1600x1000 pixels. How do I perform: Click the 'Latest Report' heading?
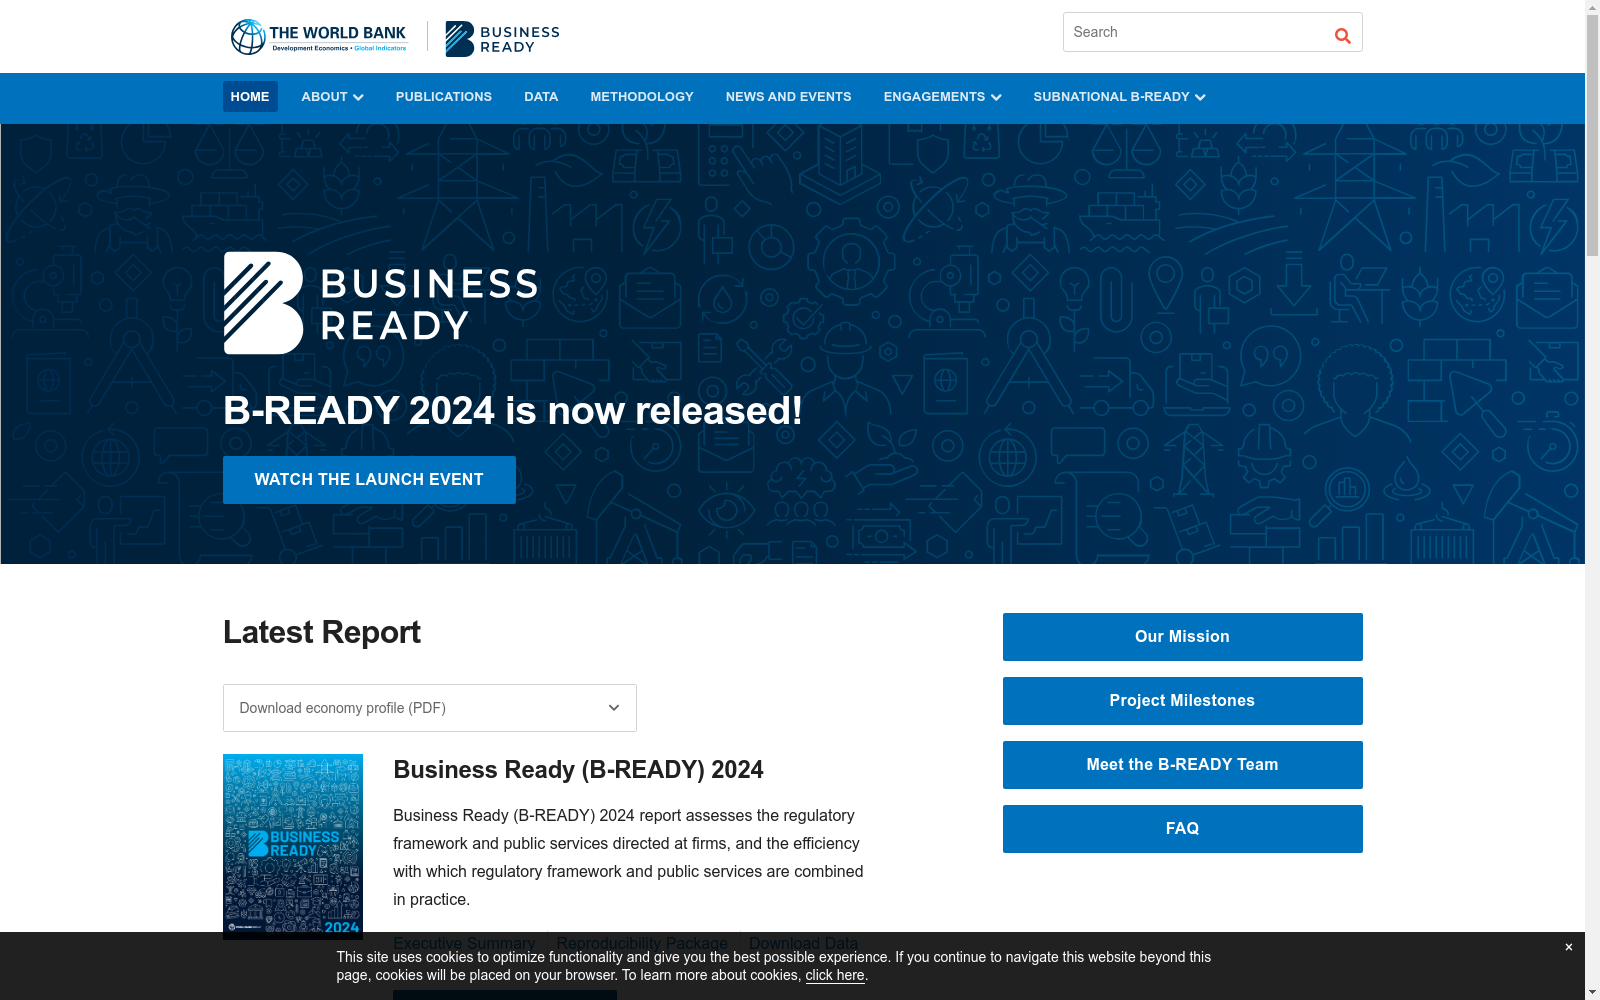pyautogui.click(x=322, y=632)
